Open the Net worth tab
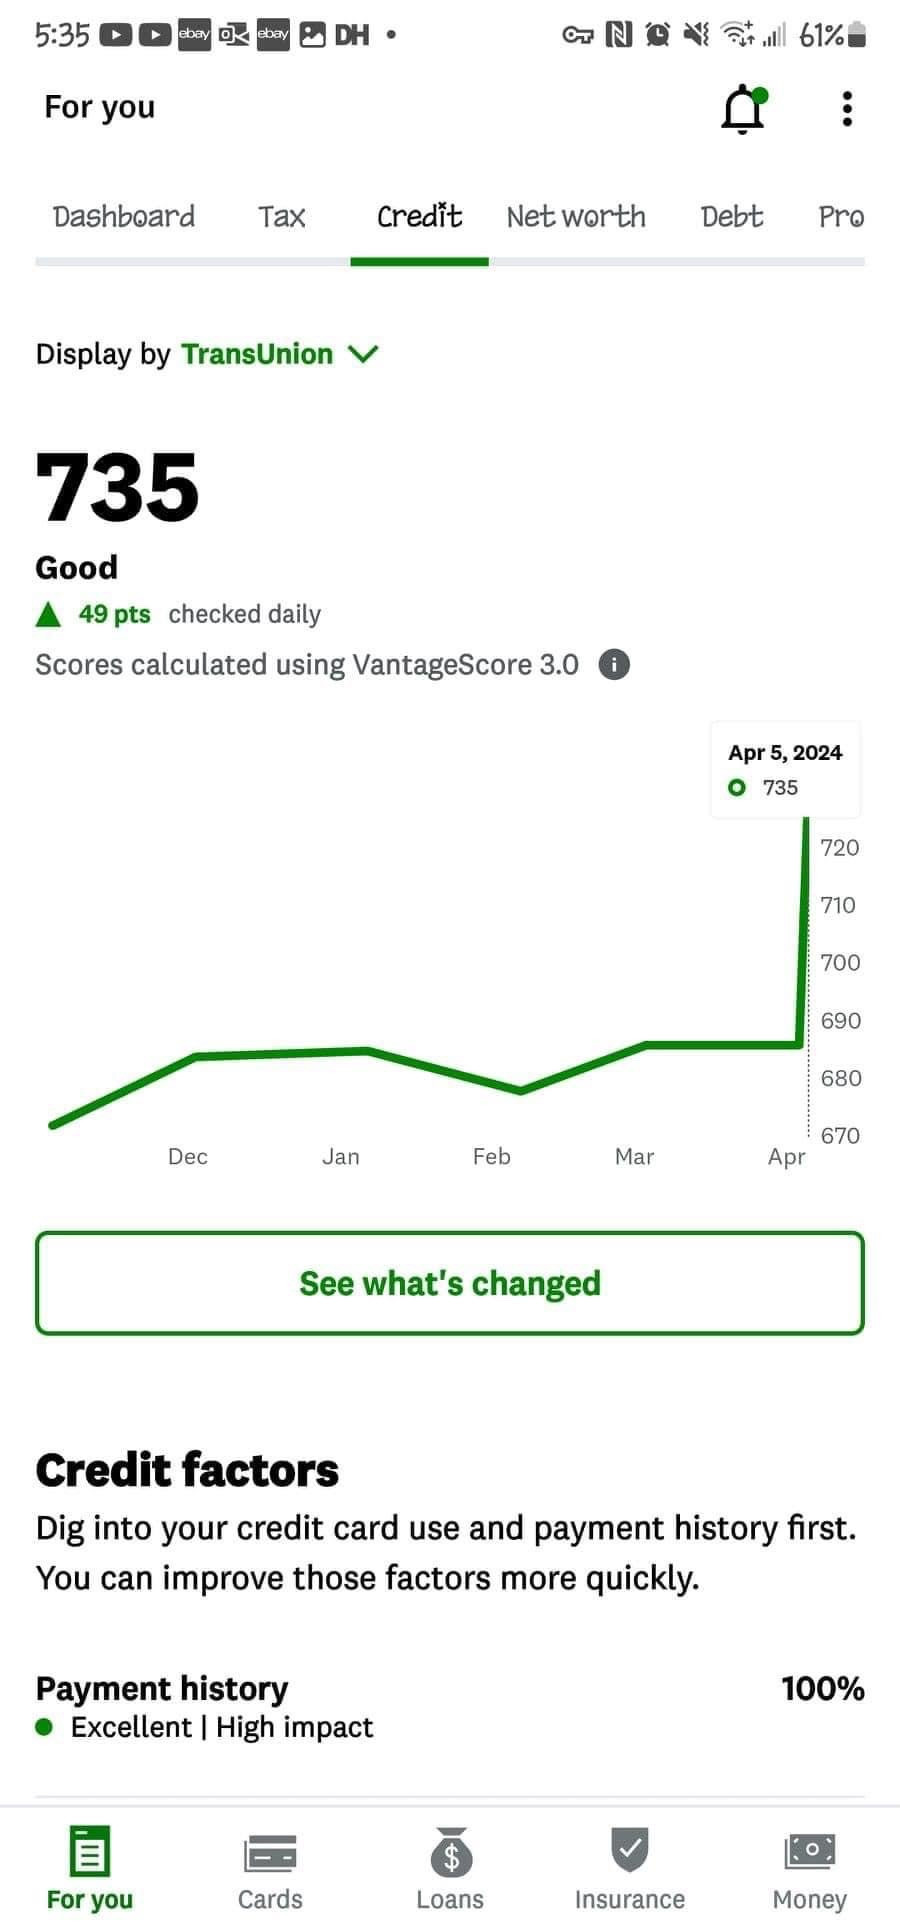 click(576, 217)
